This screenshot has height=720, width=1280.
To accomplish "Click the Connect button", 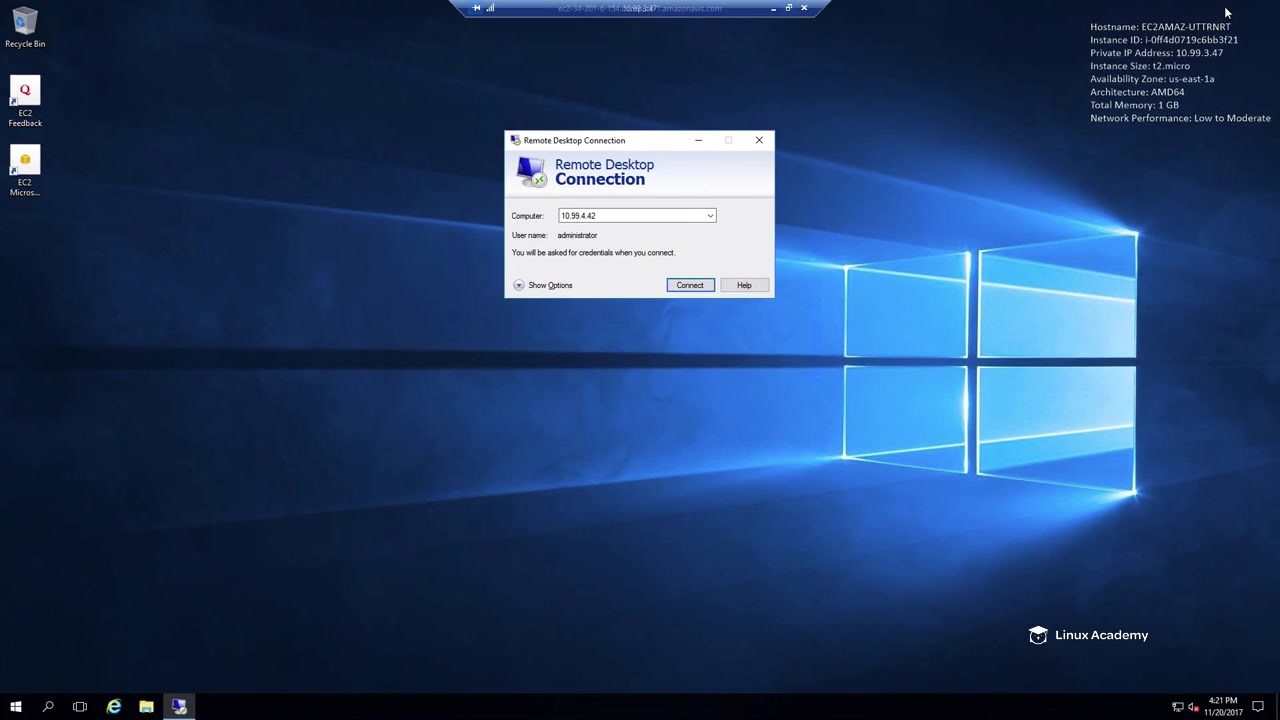I will [690, 285].
